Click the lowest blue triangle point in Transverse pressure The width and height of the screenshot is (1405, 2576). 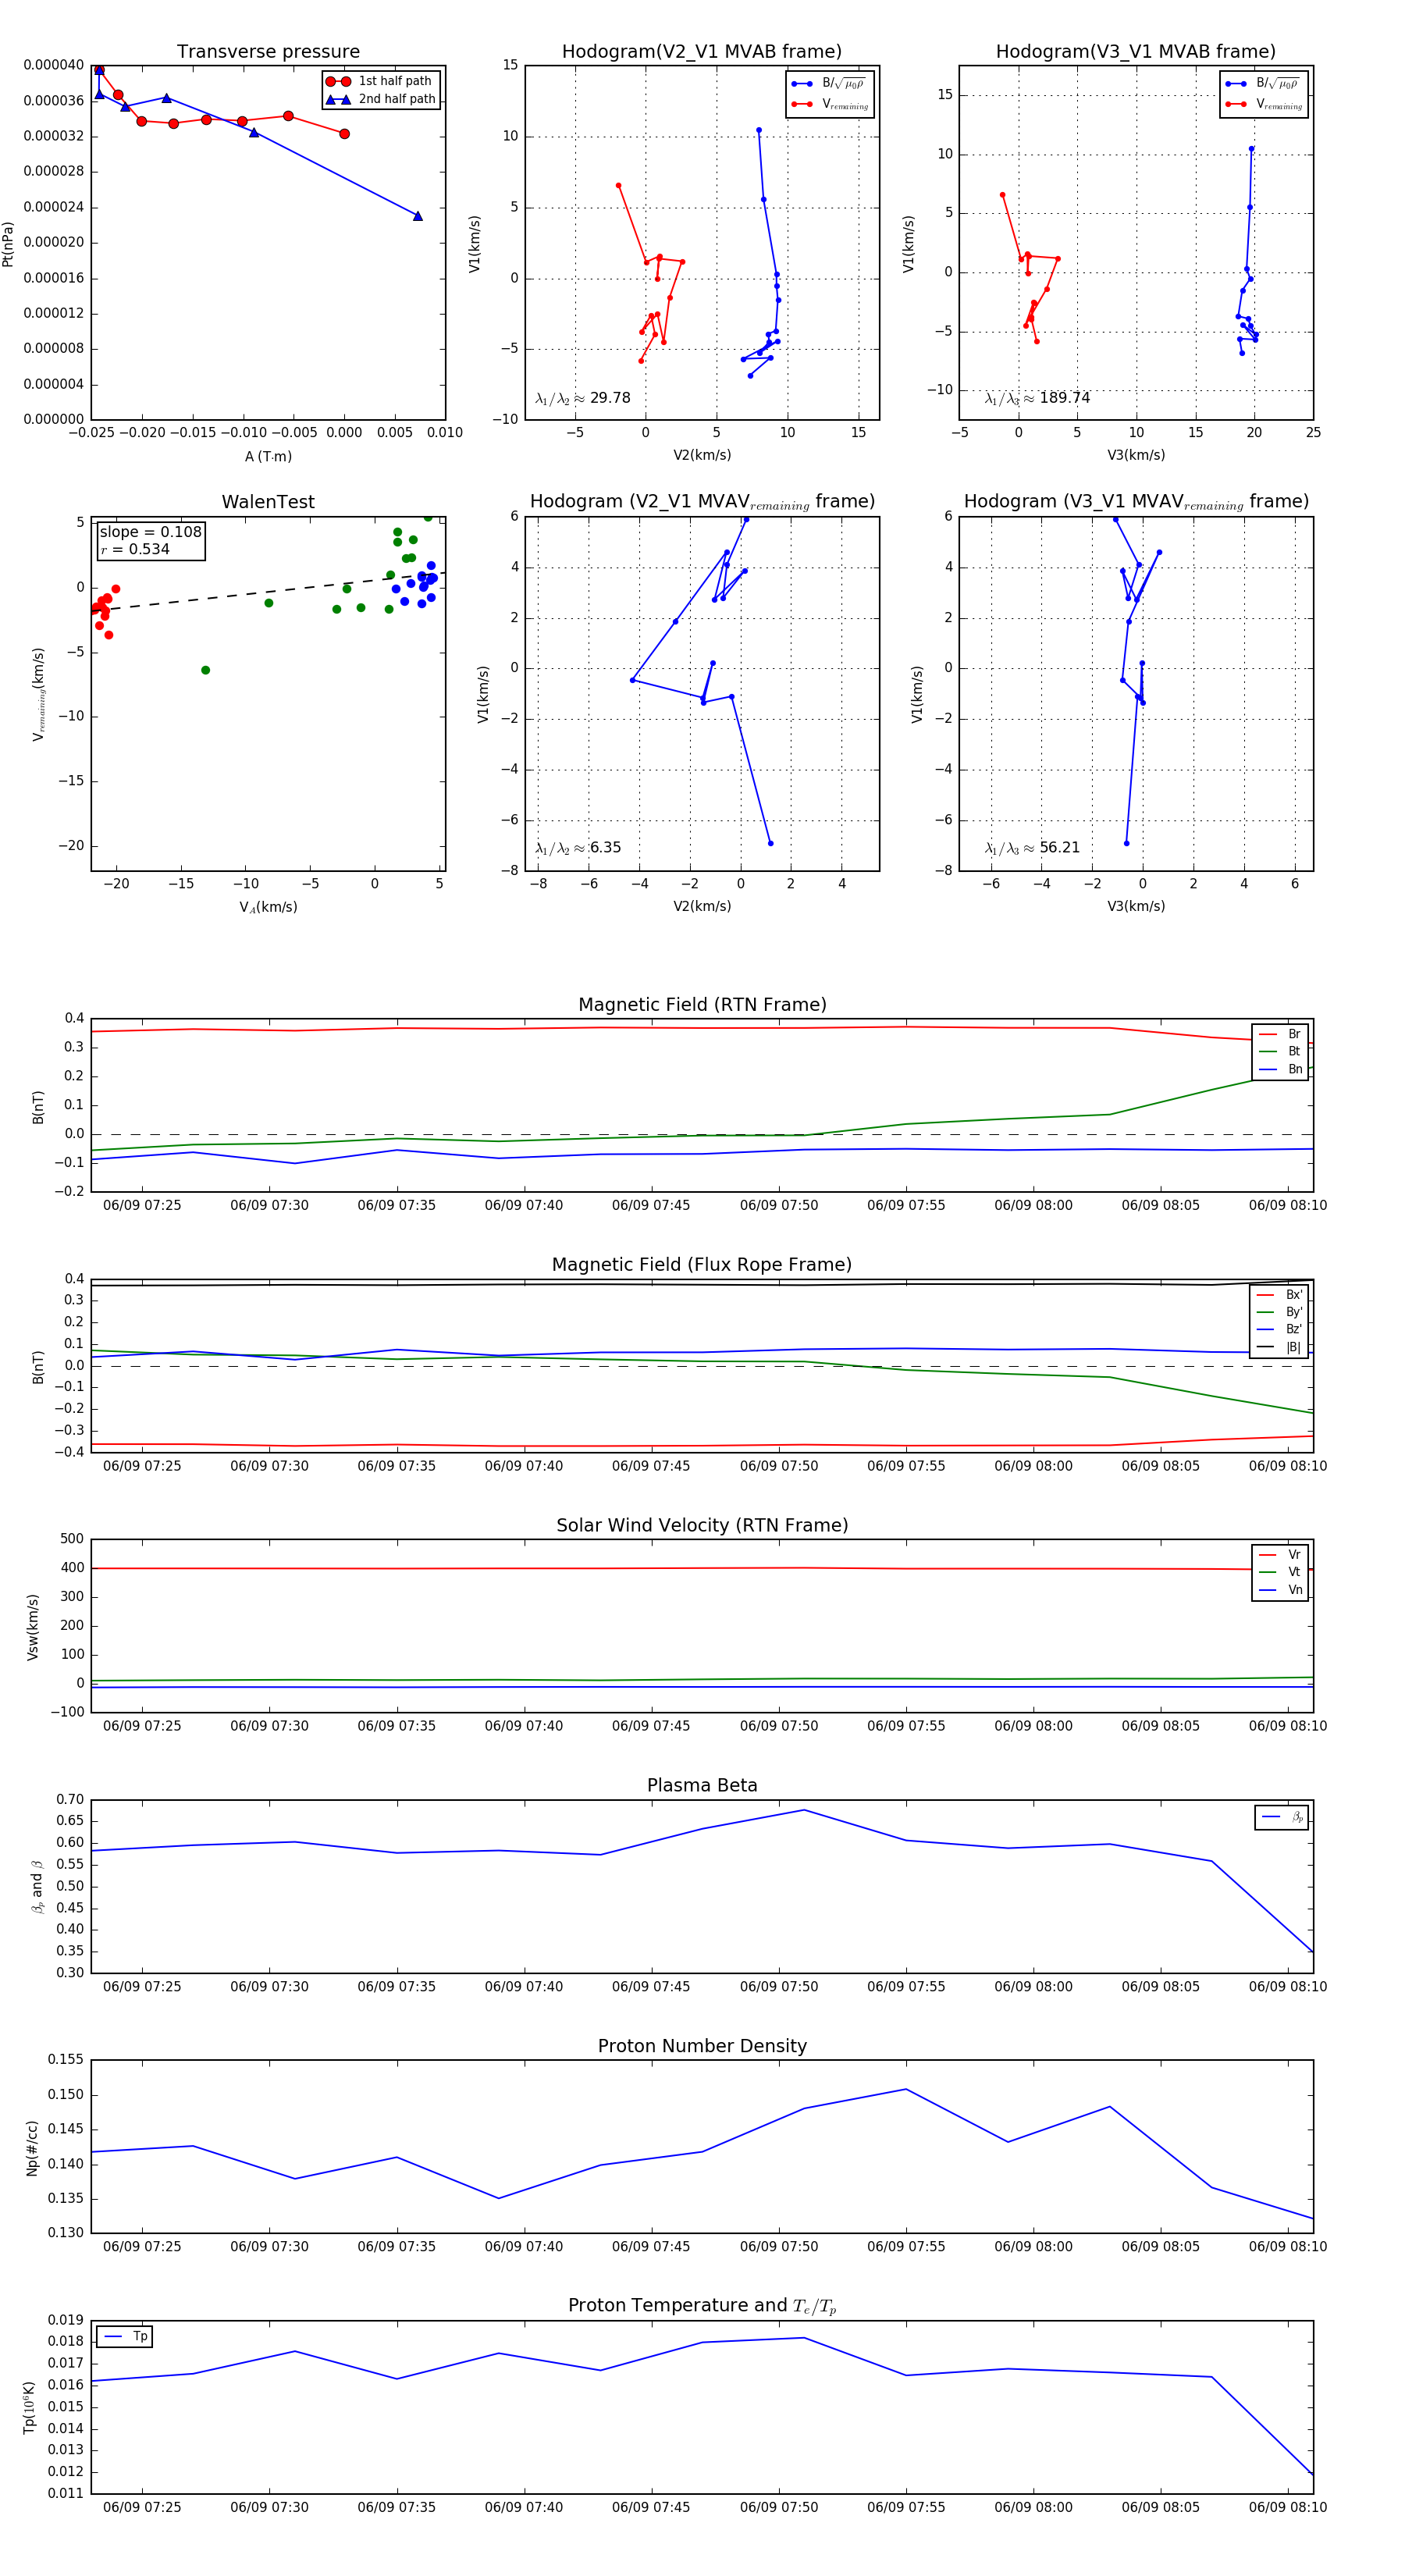(x=418, y=216)
